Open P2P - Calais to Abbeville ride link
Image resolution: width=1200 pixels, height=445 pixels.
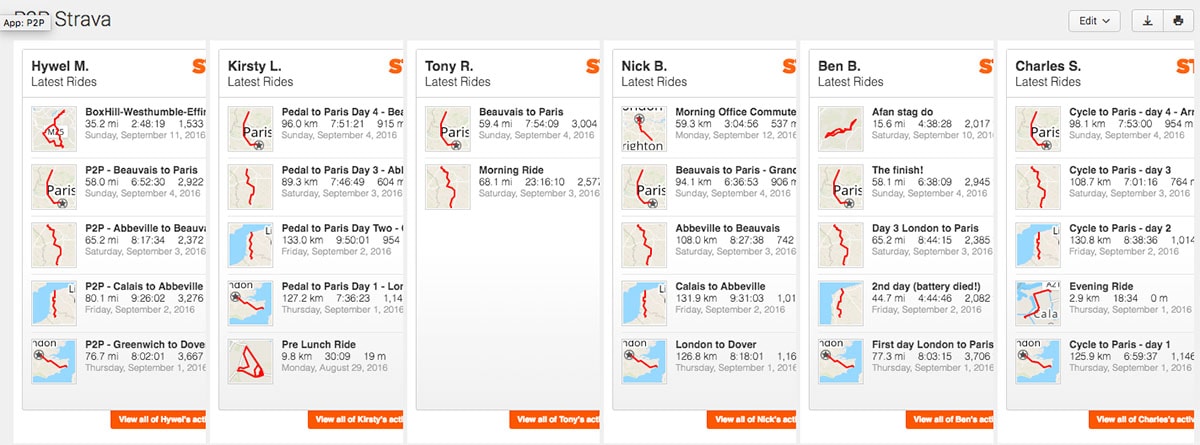143,286
